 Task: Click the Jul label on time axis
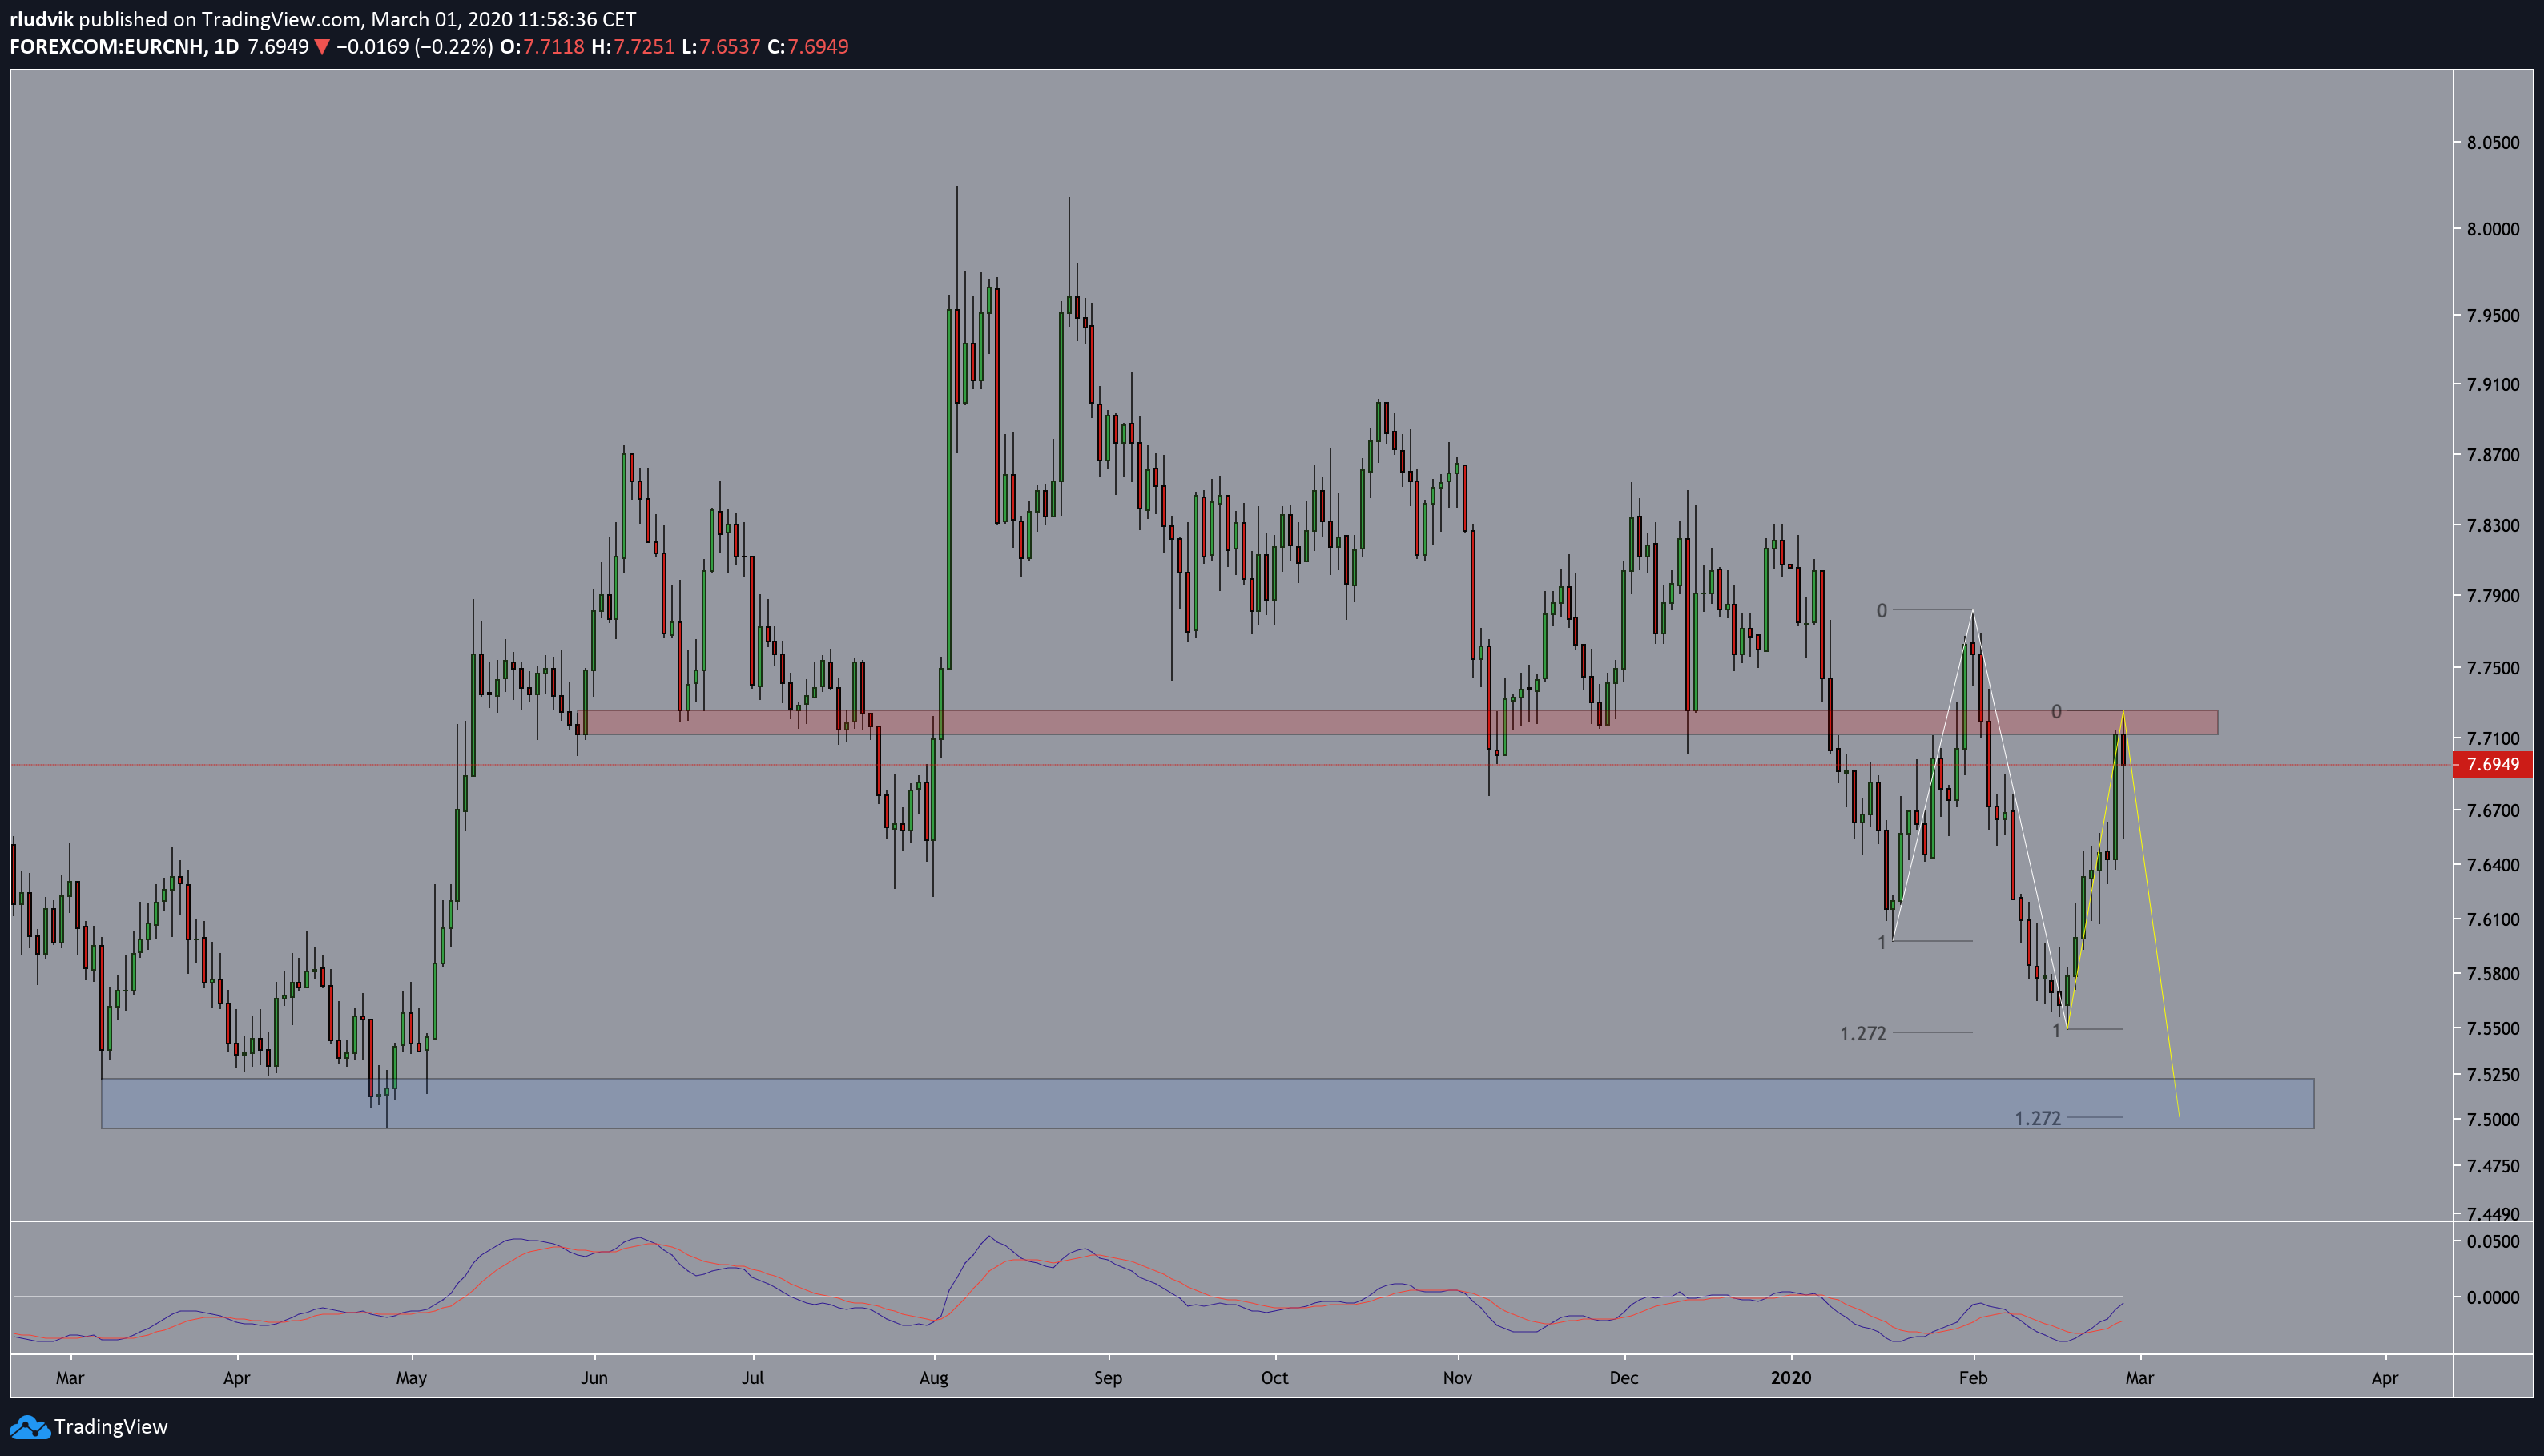click(752, 1378)
